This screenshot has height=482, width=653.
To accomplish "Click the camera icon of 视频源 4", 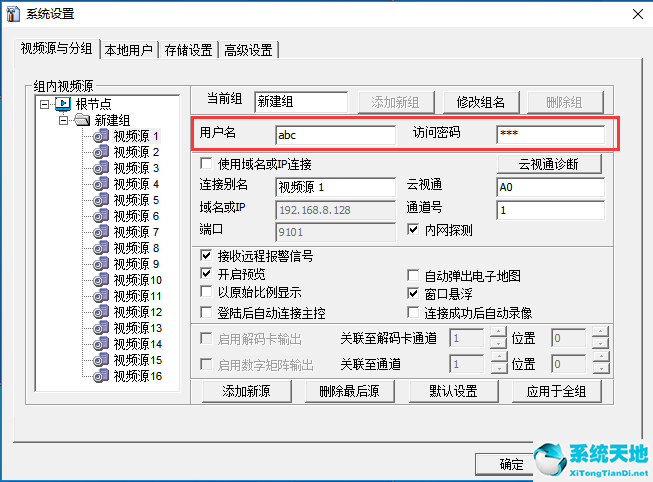I will coord(101,184).
